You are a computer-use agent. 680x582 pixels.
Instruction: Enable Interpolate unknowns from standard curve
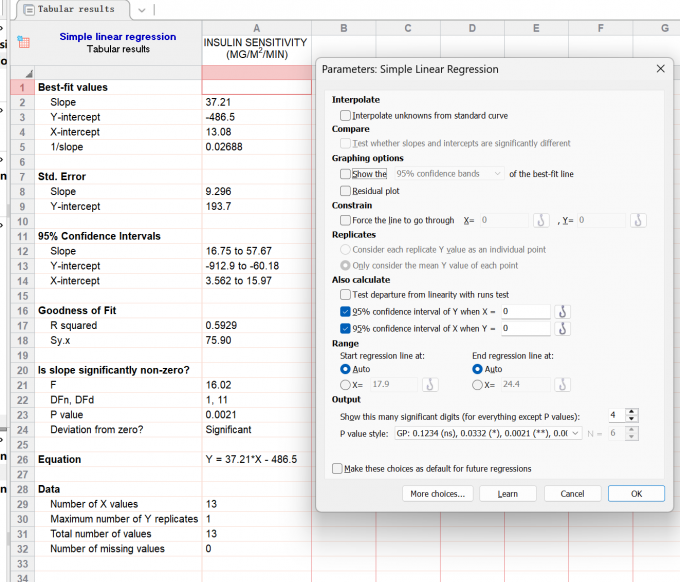(345, 115)
